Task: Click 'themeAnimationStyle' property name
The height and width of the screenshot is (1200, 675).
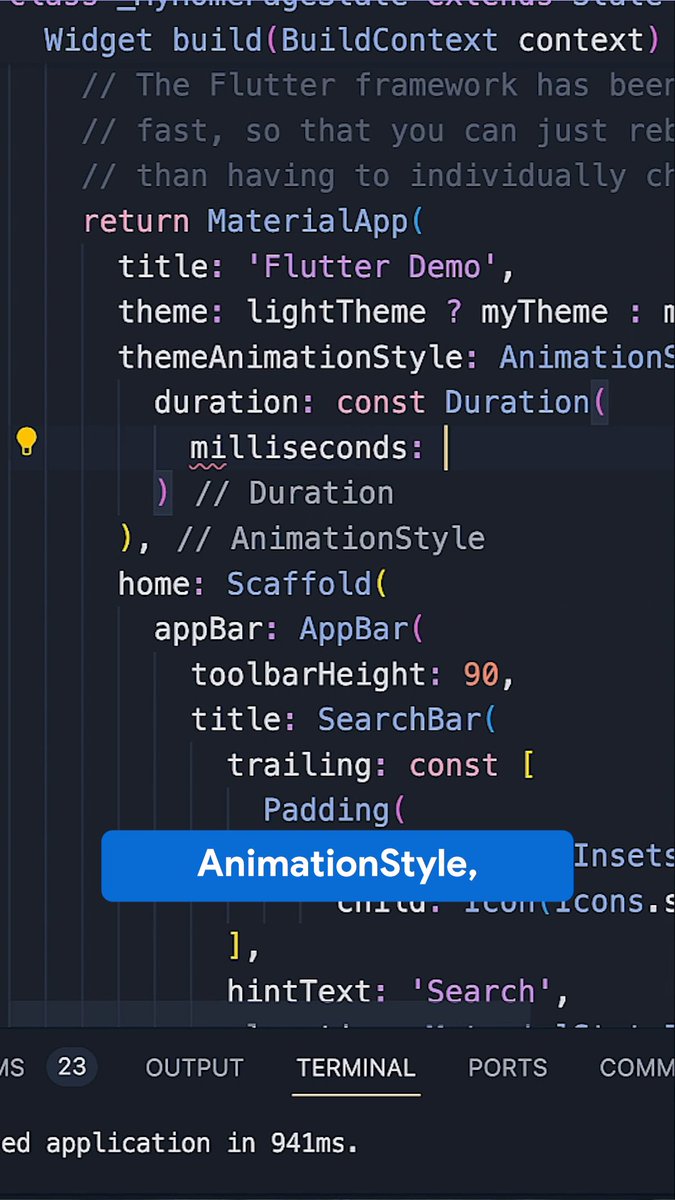Action: pos(292,357)
